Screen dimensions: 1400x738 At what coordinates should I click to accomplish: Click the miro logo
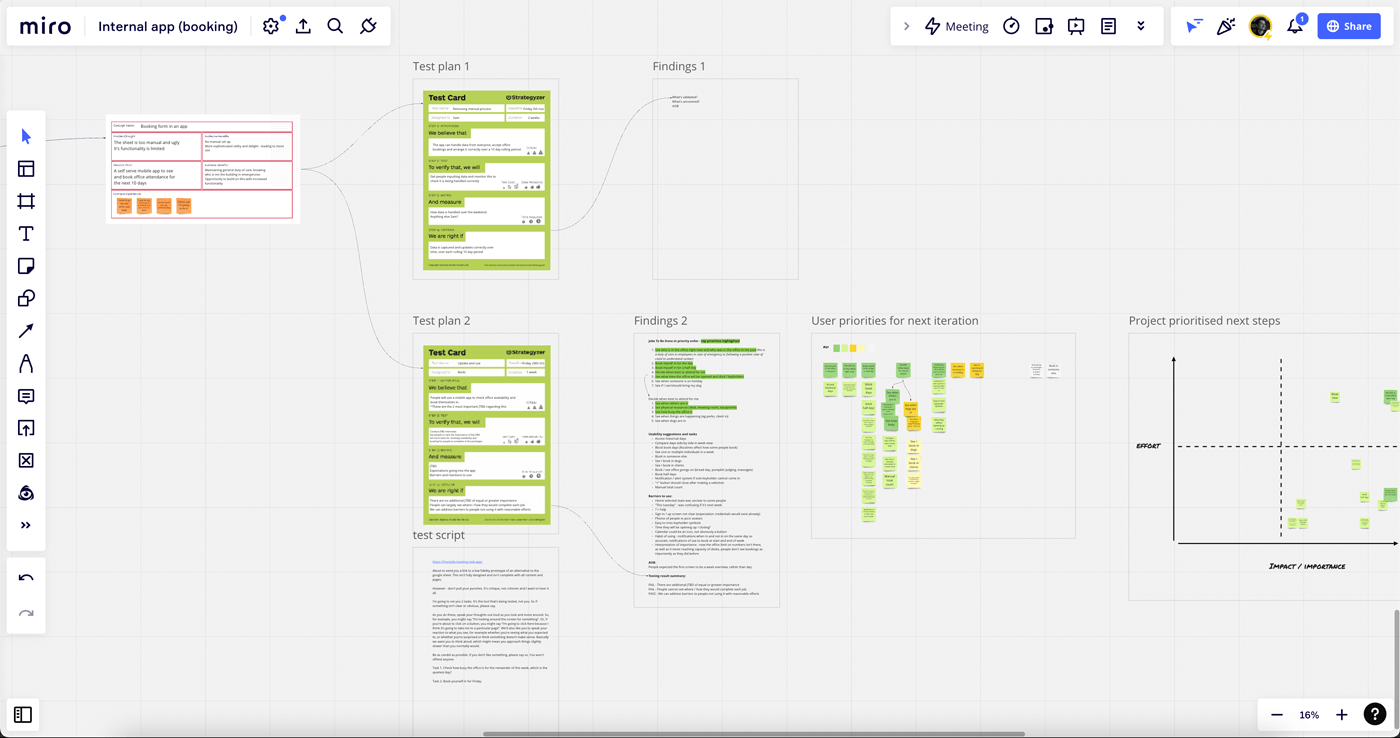(x=45, y=26)
